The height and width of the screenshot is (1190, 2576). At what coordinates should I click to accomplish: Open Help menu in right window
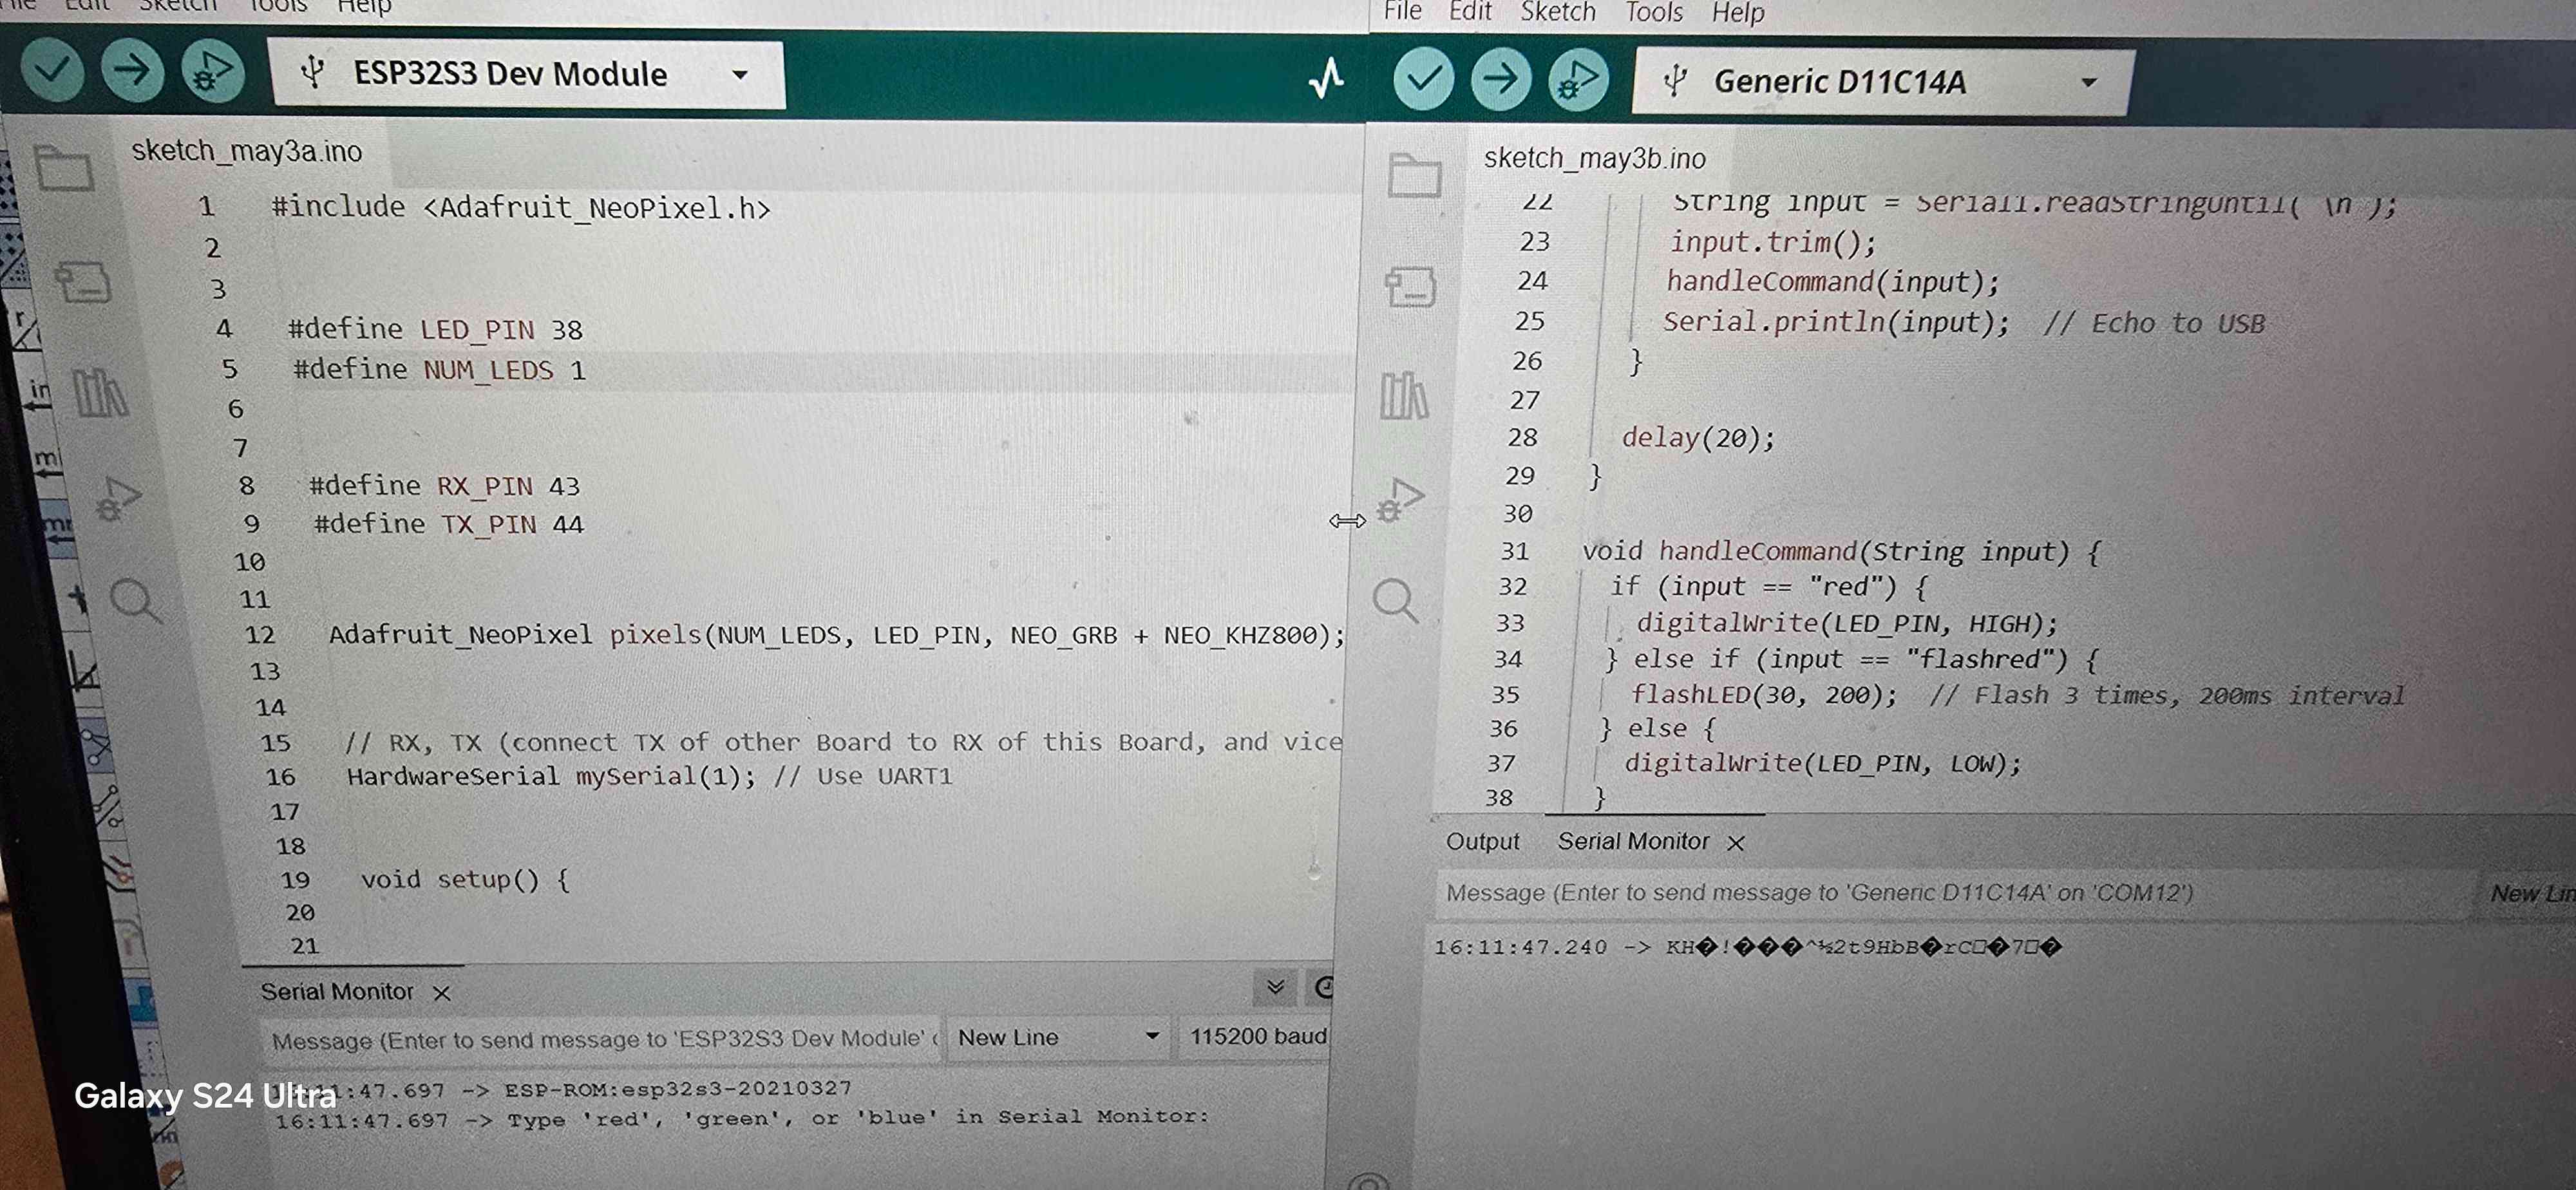click(1738, 13)
